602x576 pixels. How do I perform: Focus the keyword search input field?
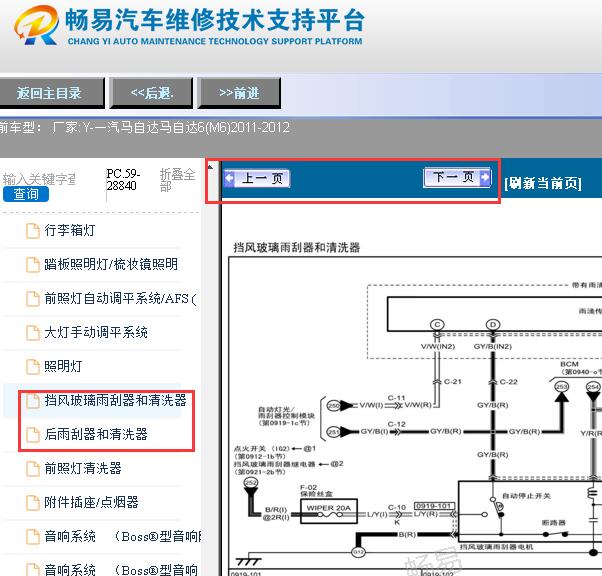(x=39, y=179)
